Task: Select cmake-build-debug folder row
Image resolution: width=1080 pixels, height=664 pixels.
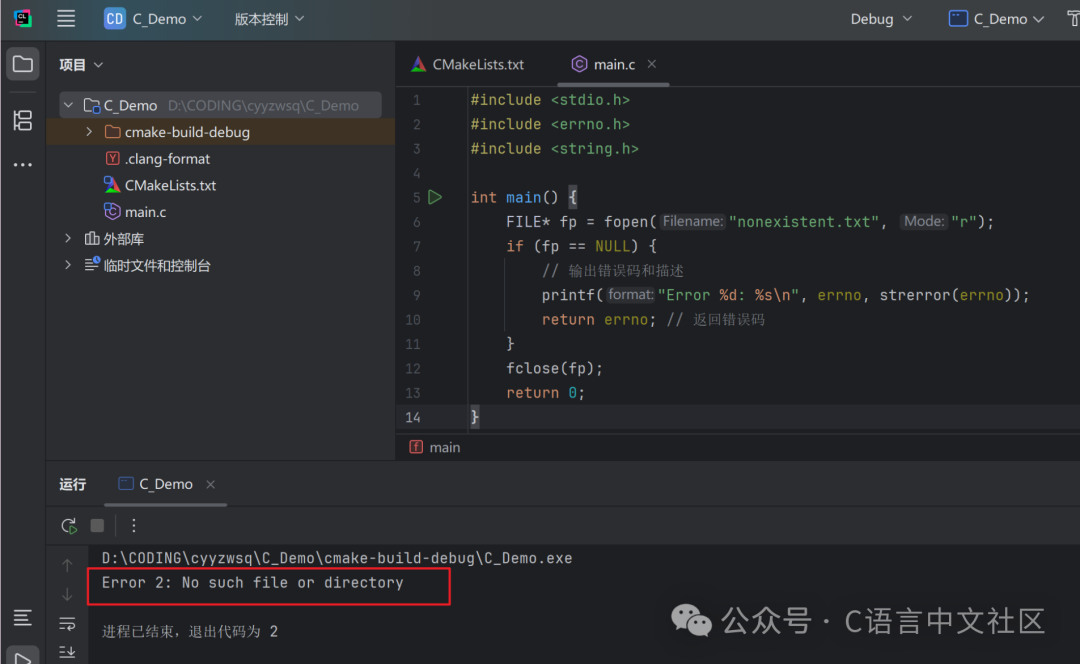Action: [x=220, y=132]
